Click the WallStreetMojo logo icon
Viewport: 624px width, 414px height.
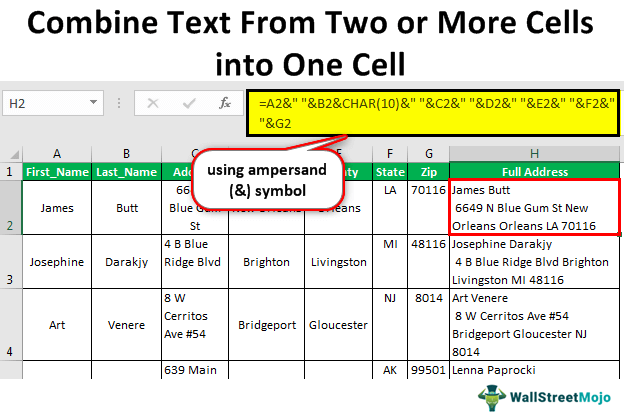pos(492,391)
